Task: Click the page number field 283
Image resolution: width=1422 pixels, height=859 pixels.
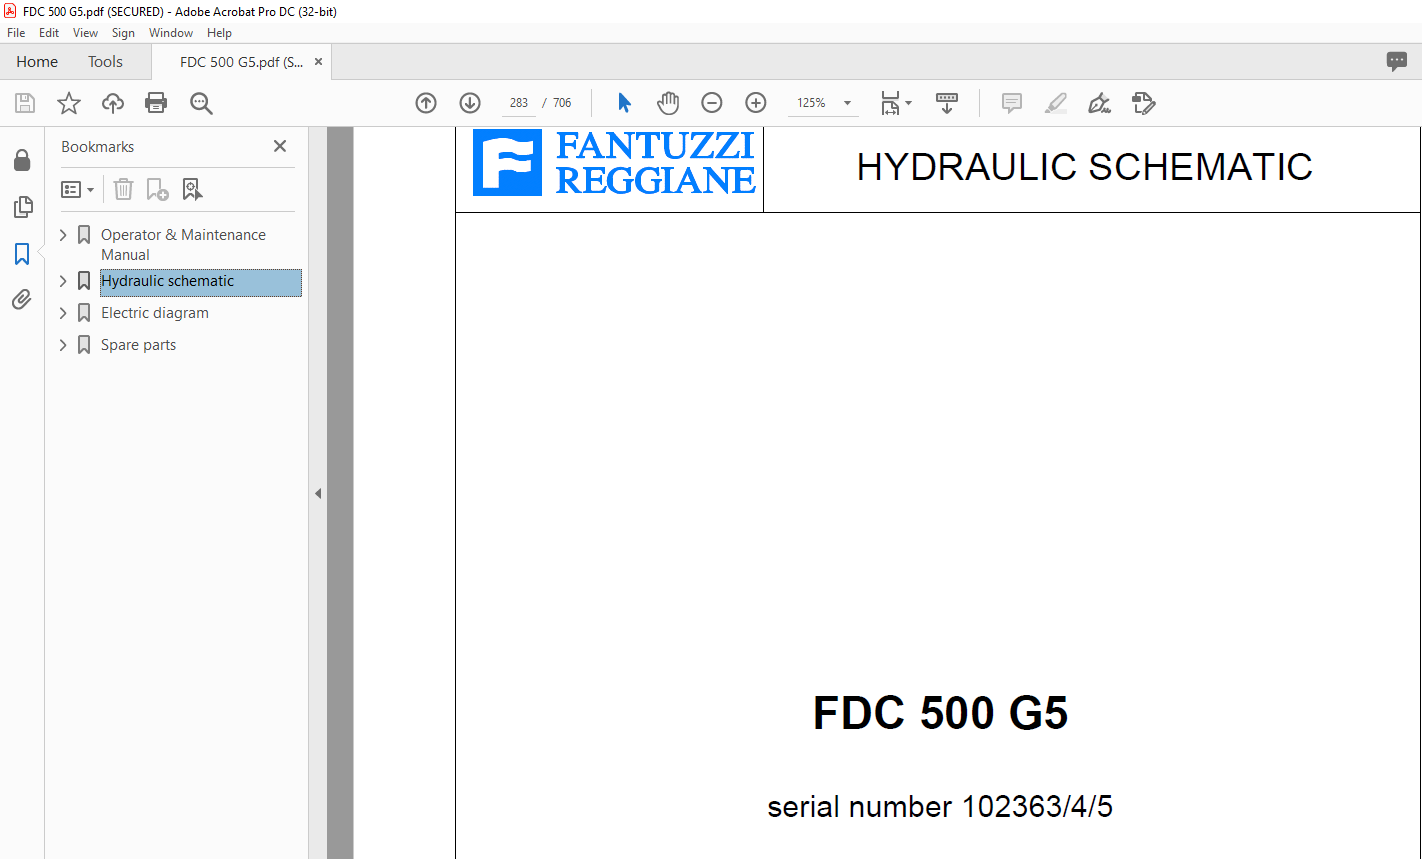Action: click(x=518, y=103)
